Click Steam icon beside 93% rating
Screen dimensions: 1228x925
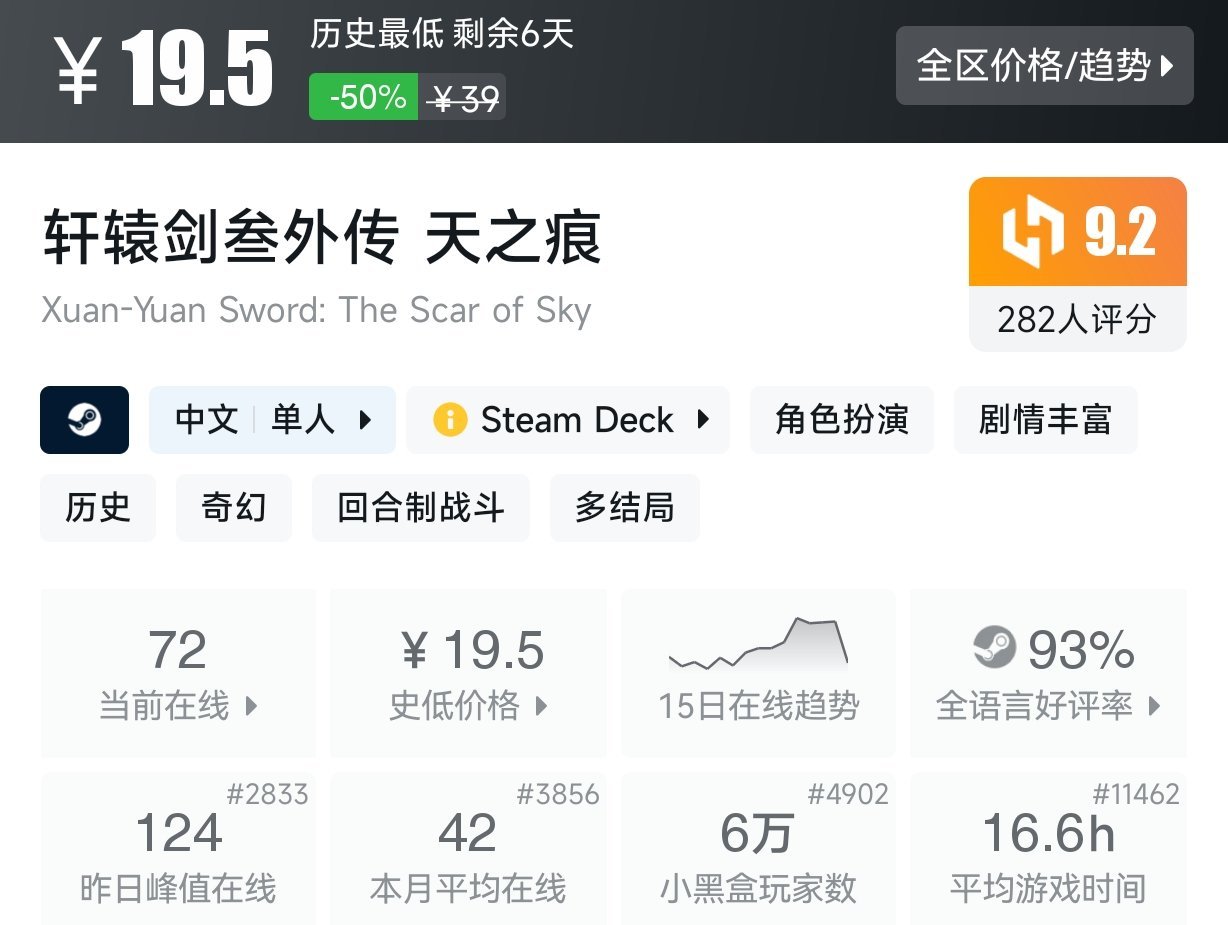coord(994,648)
